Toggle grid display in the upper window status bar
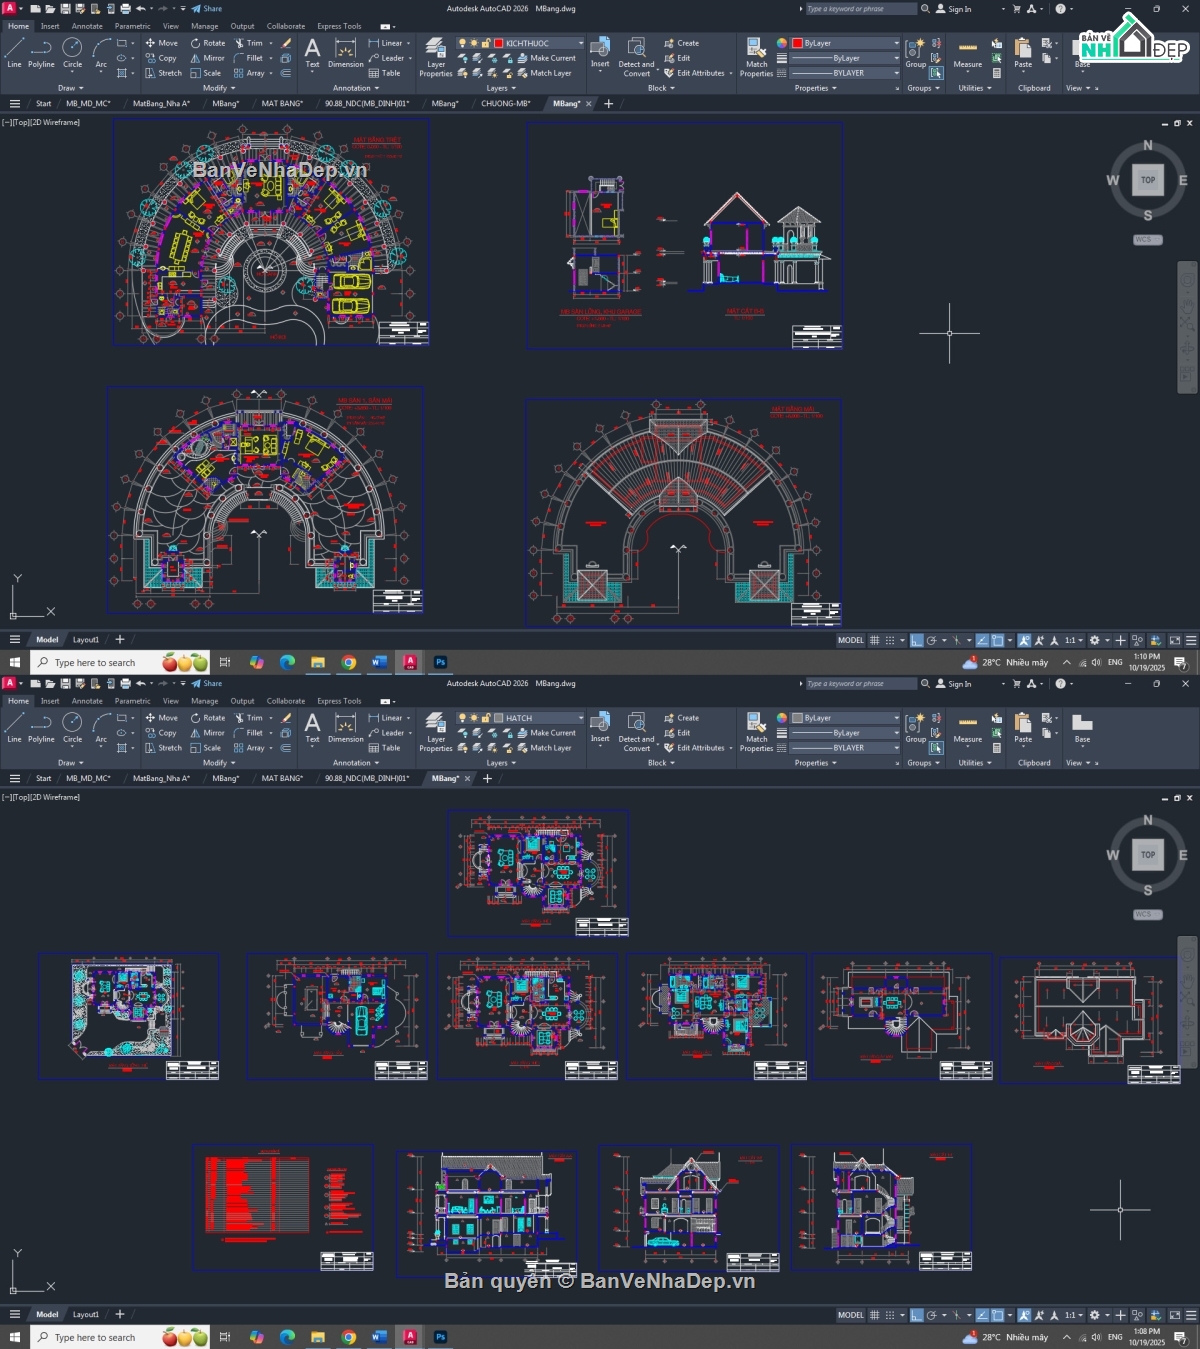 coord(875,640)
